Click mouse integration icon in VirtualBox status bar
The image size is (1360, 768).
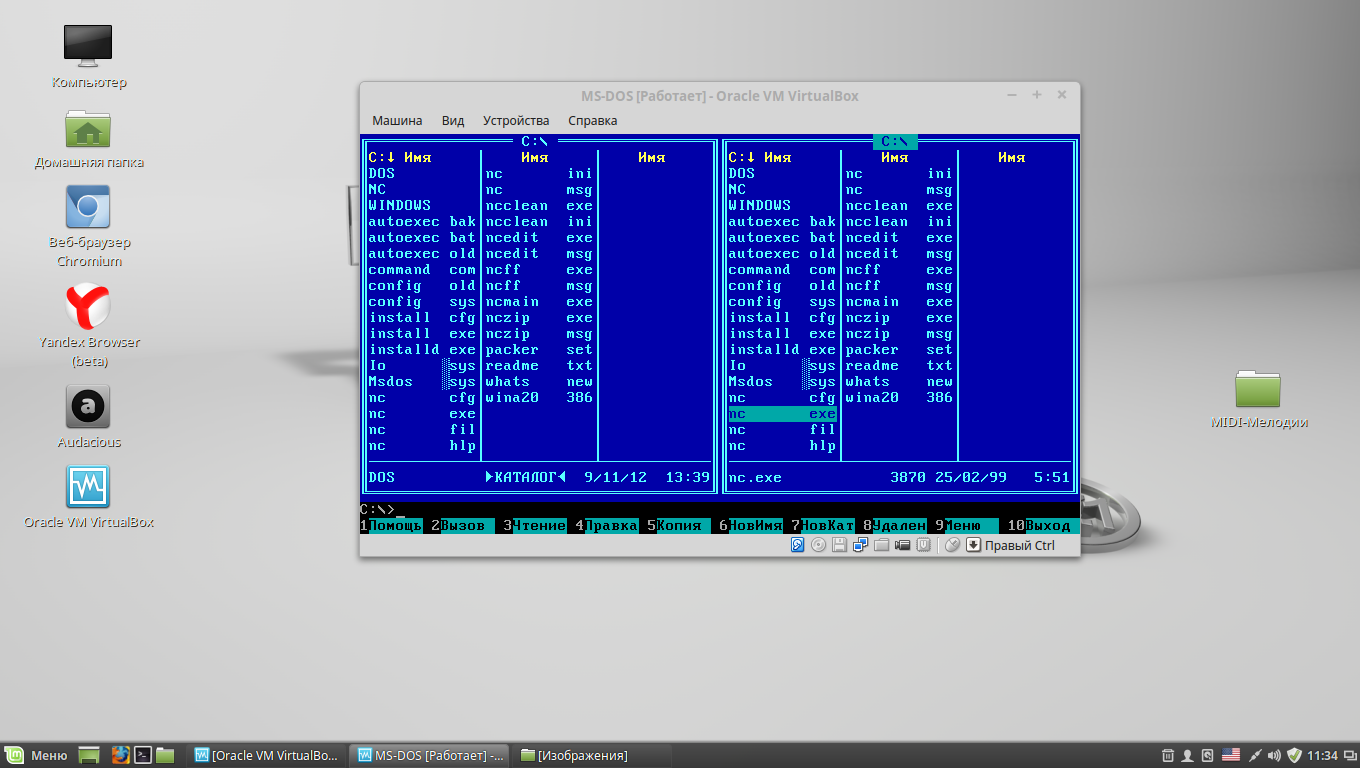tap(952, 545)
